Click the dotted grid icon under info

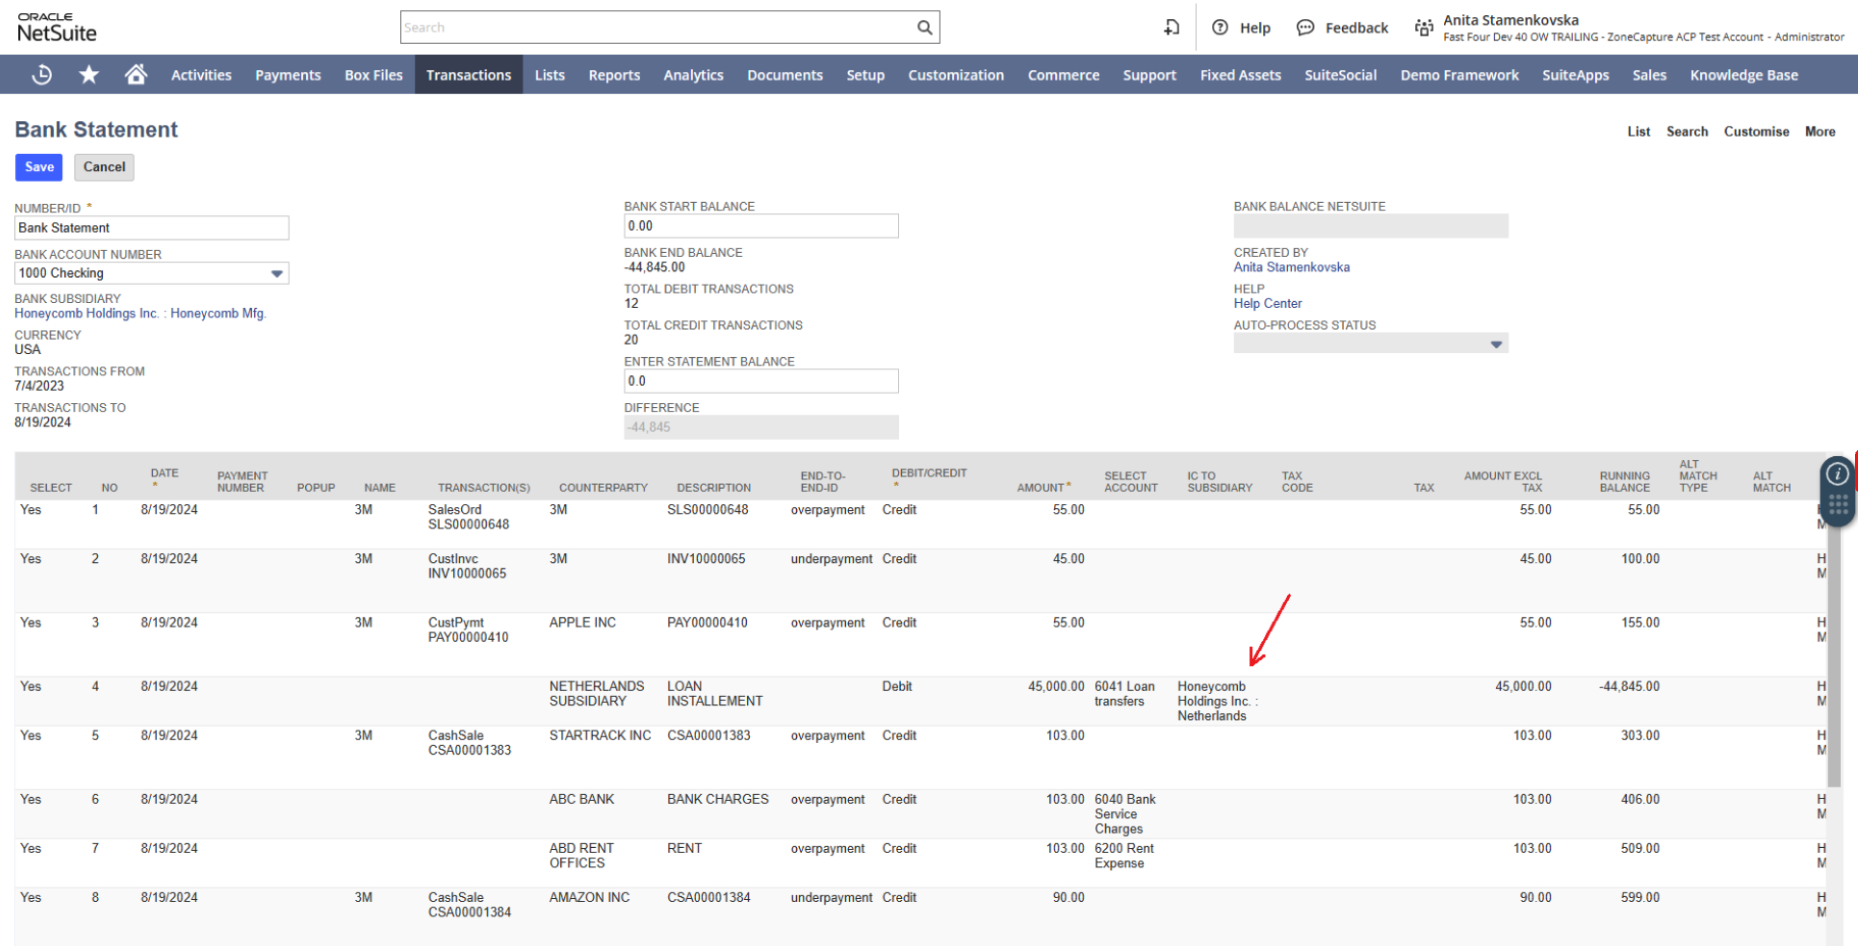[x=1838, y=506]
